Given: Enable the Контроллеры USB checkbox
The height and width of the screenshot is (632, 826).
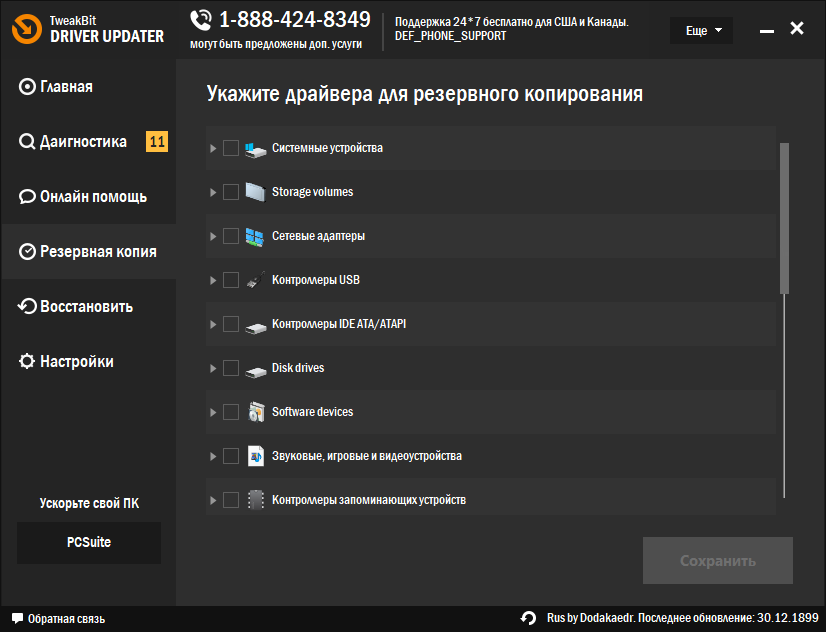Looking at the screenshot, I should point(231,280).
